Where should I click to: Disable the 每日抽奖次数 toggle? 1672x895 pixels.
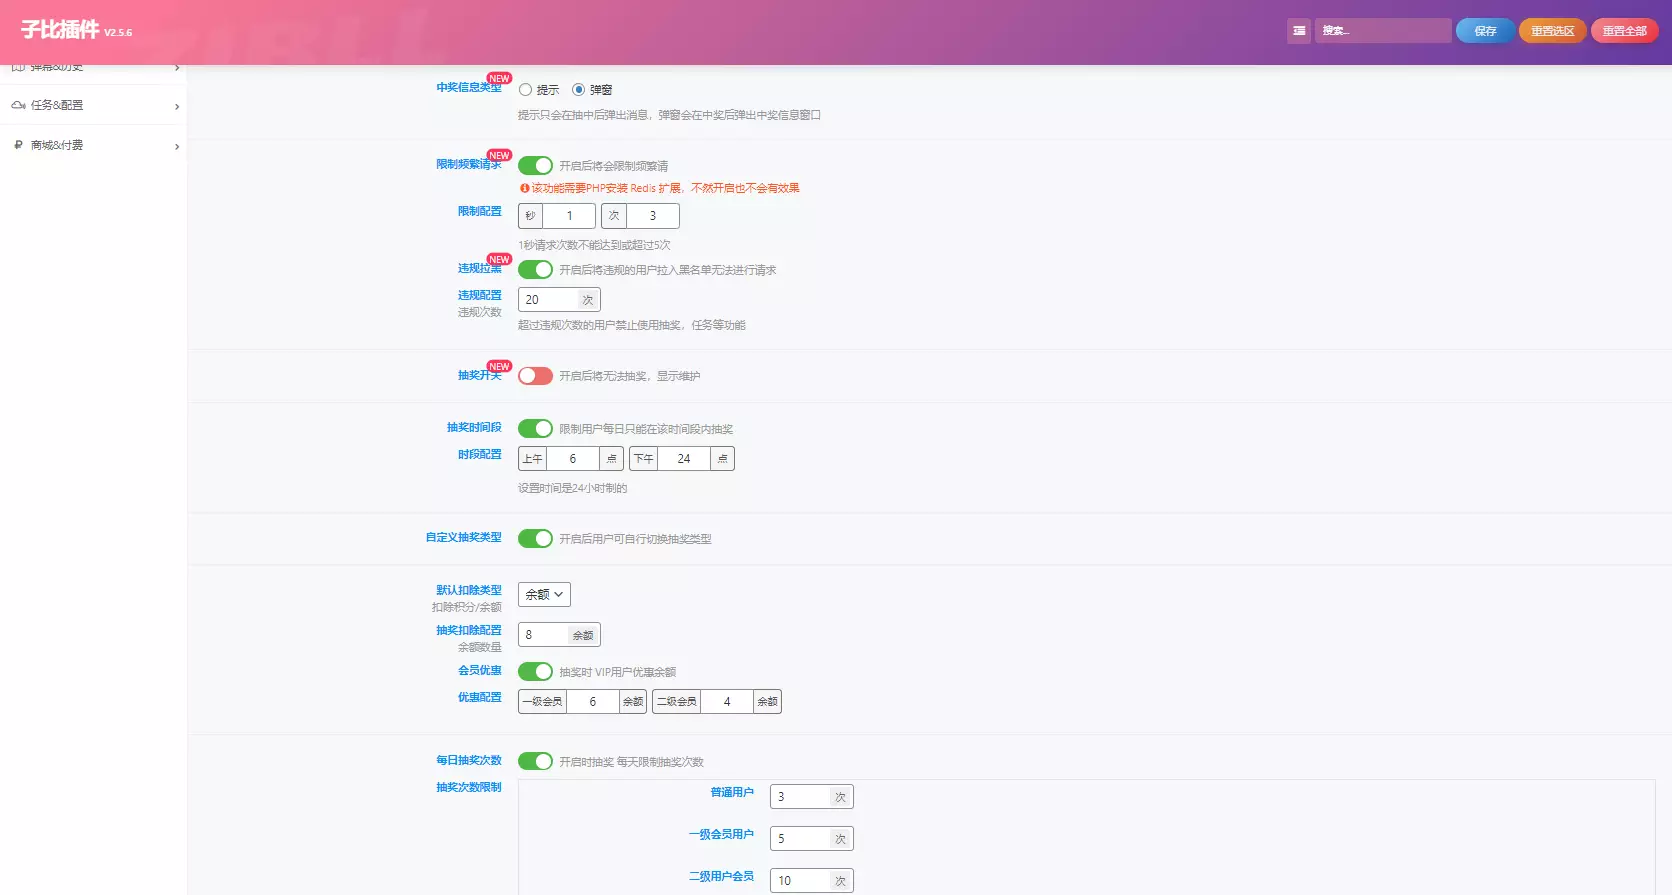point(535,761)
